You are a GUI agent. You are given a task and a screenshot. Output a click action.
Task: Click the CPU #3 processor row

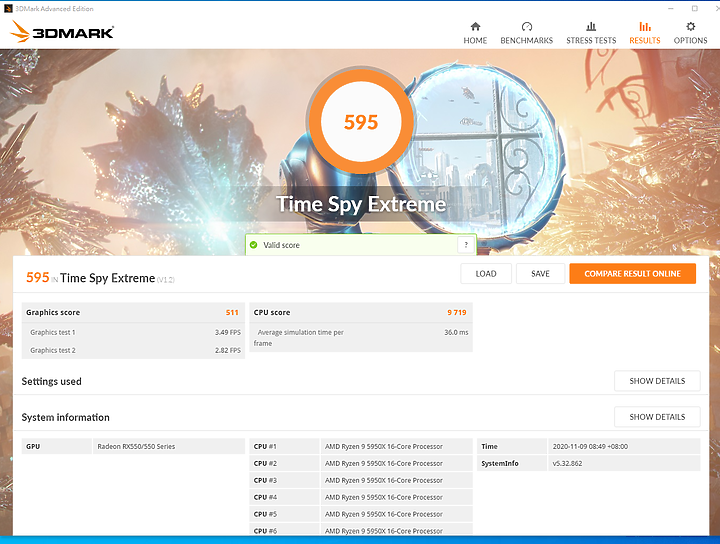pyautogui.click(x=361, y=480)
